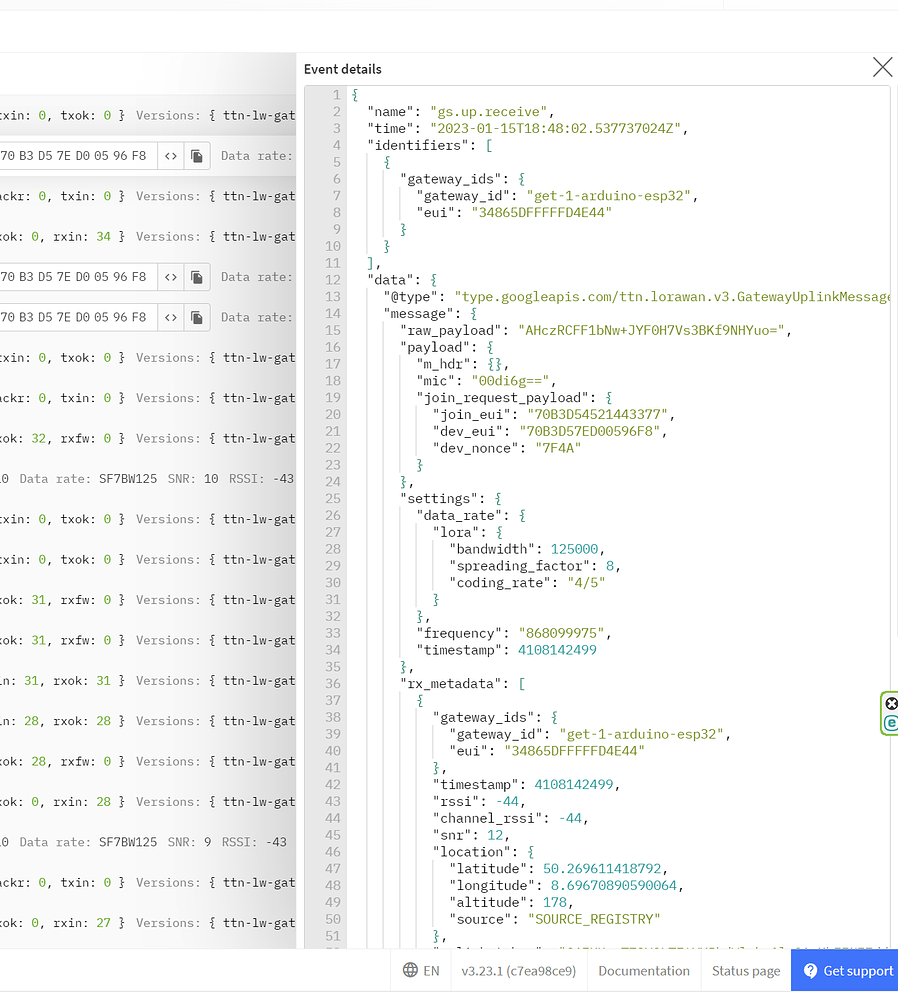Copy the topmost DevEUI value to clipboard
Viewport: 898px width, 999px height.
tap(197, 156)
